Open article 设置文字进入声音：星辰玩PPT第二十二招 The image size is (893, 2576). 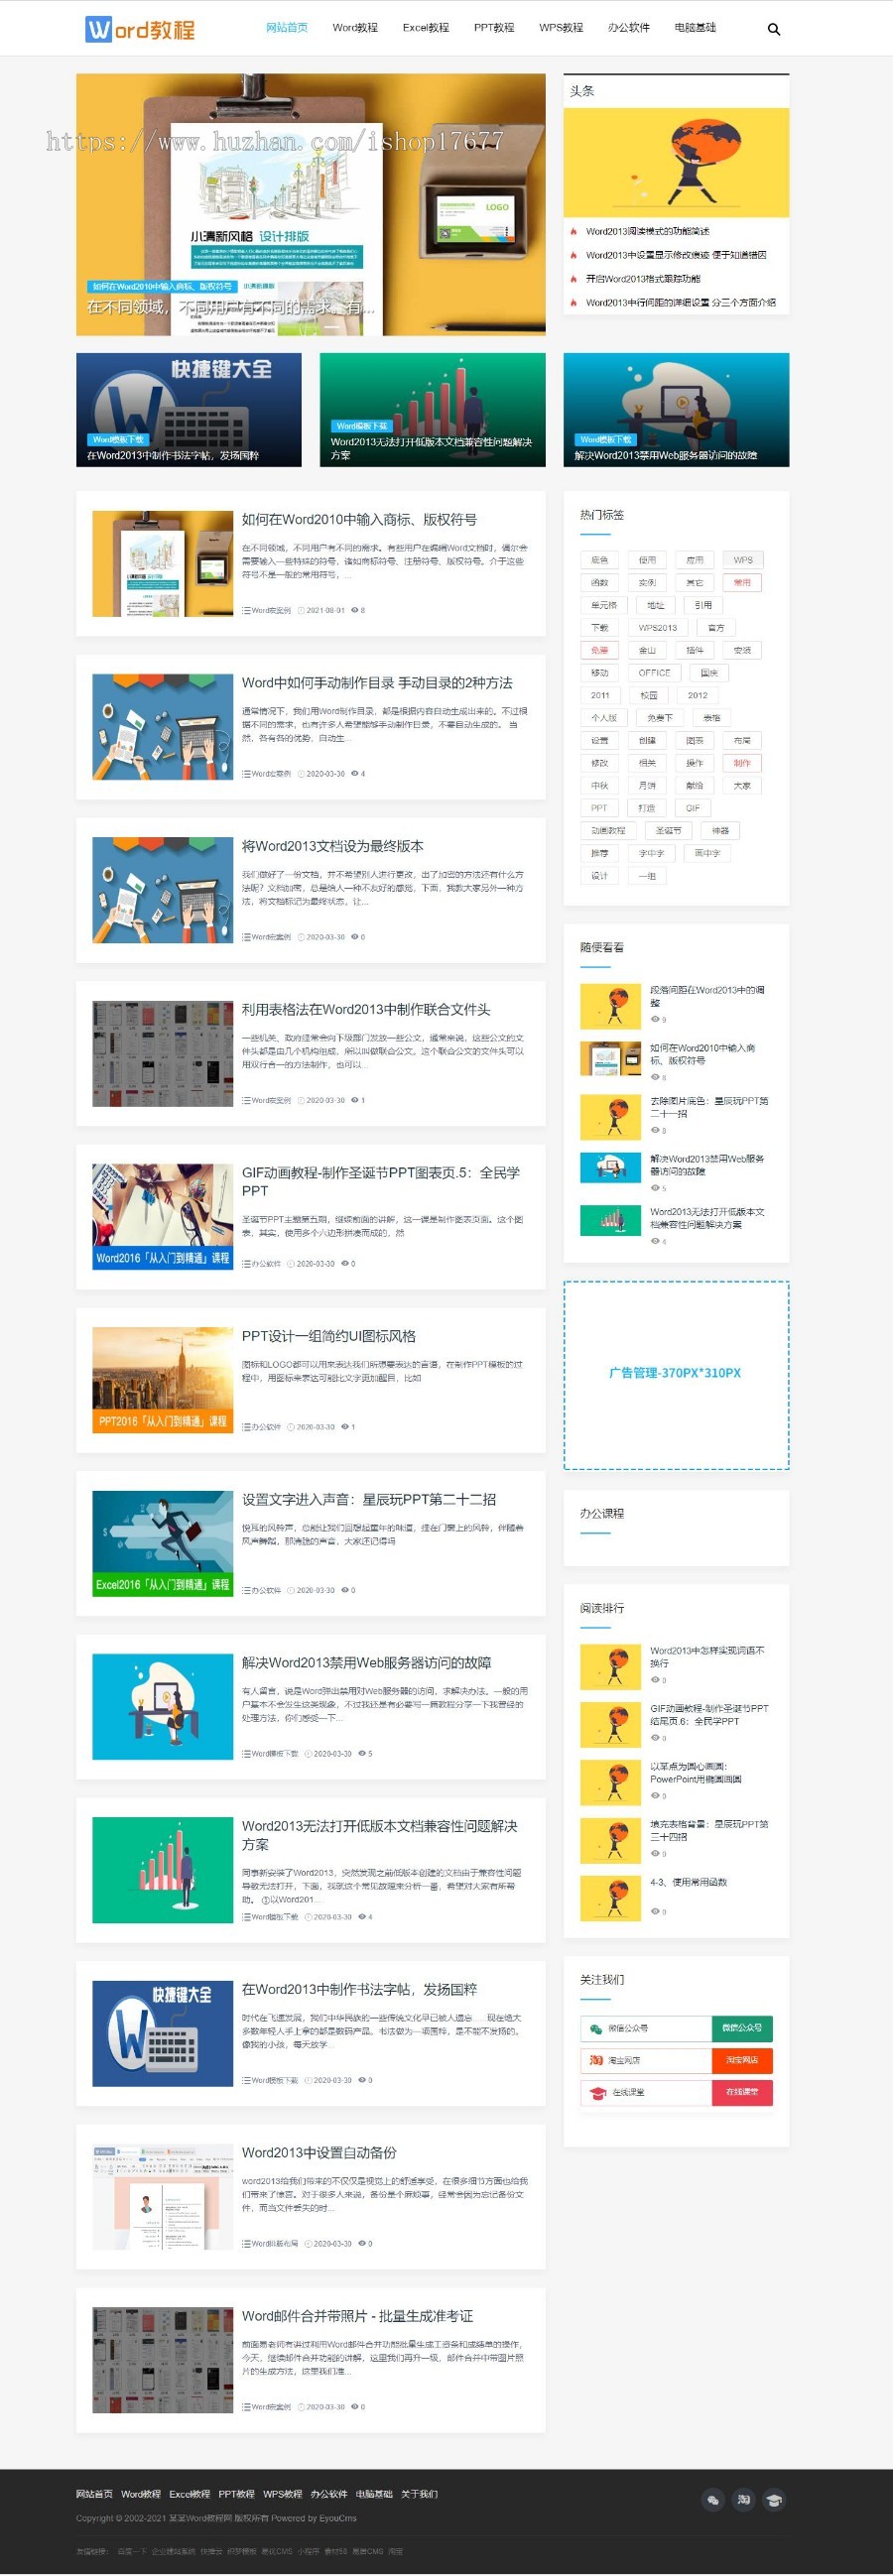(x=369, y=1499)
